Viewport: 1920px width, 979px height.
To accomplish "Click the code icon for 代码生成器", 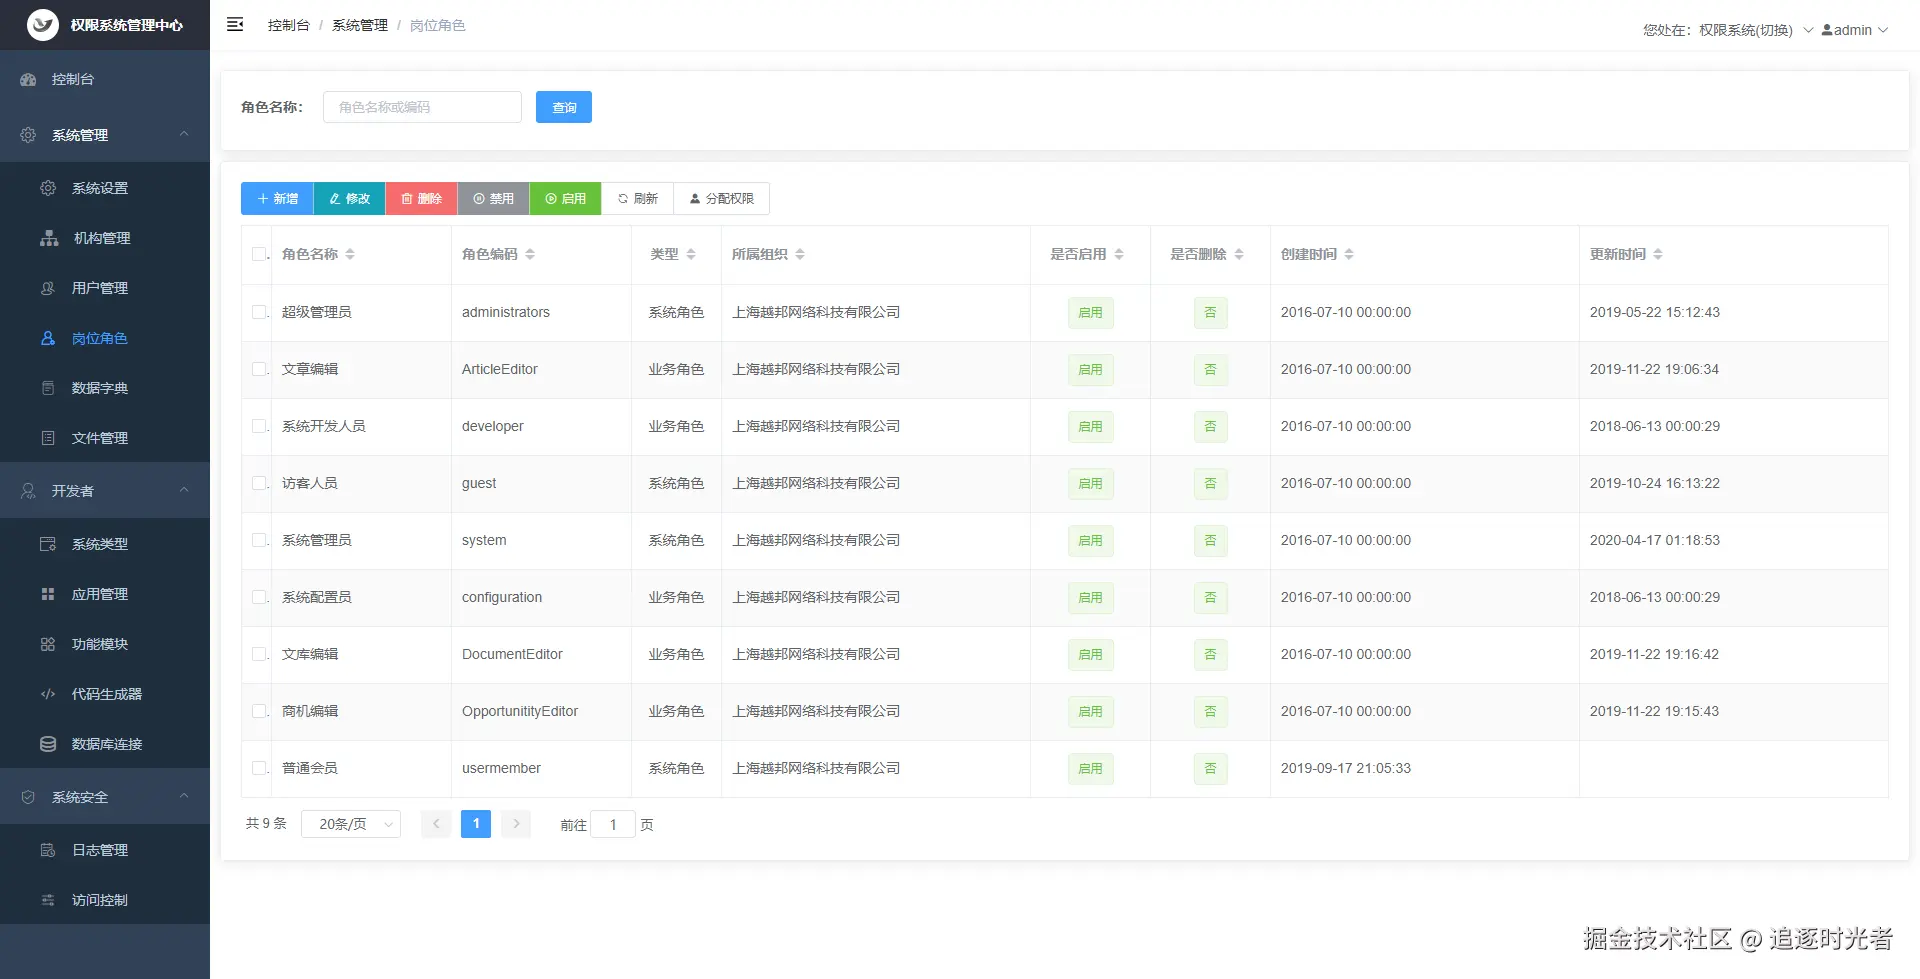I will (48, 694).
